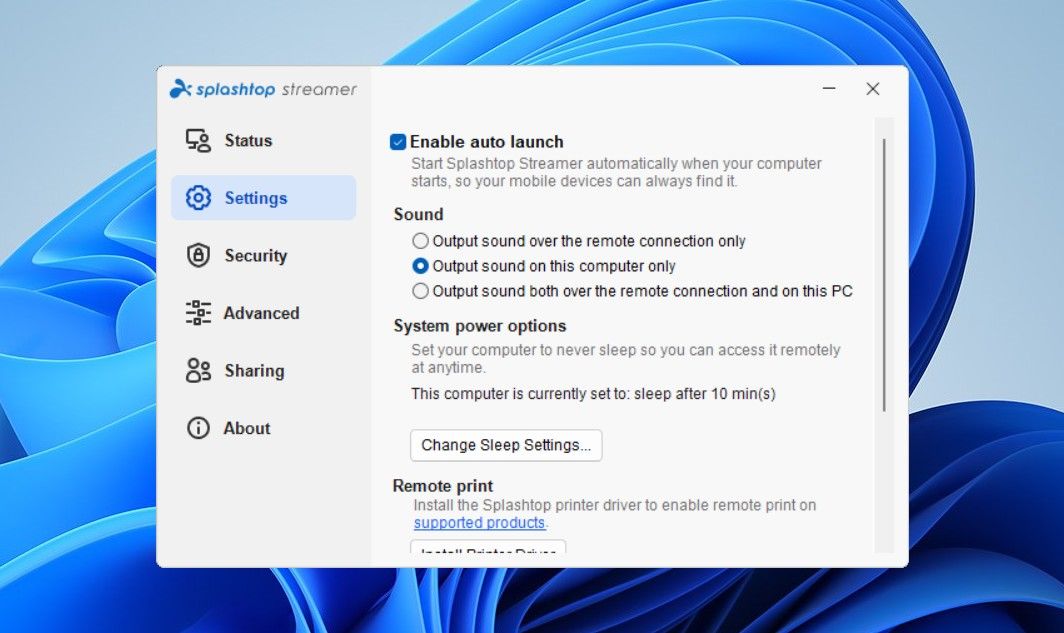1064x633 pixels.
Task: Uncheck the Enable auto launch checkbox
Action: (398, 142)
